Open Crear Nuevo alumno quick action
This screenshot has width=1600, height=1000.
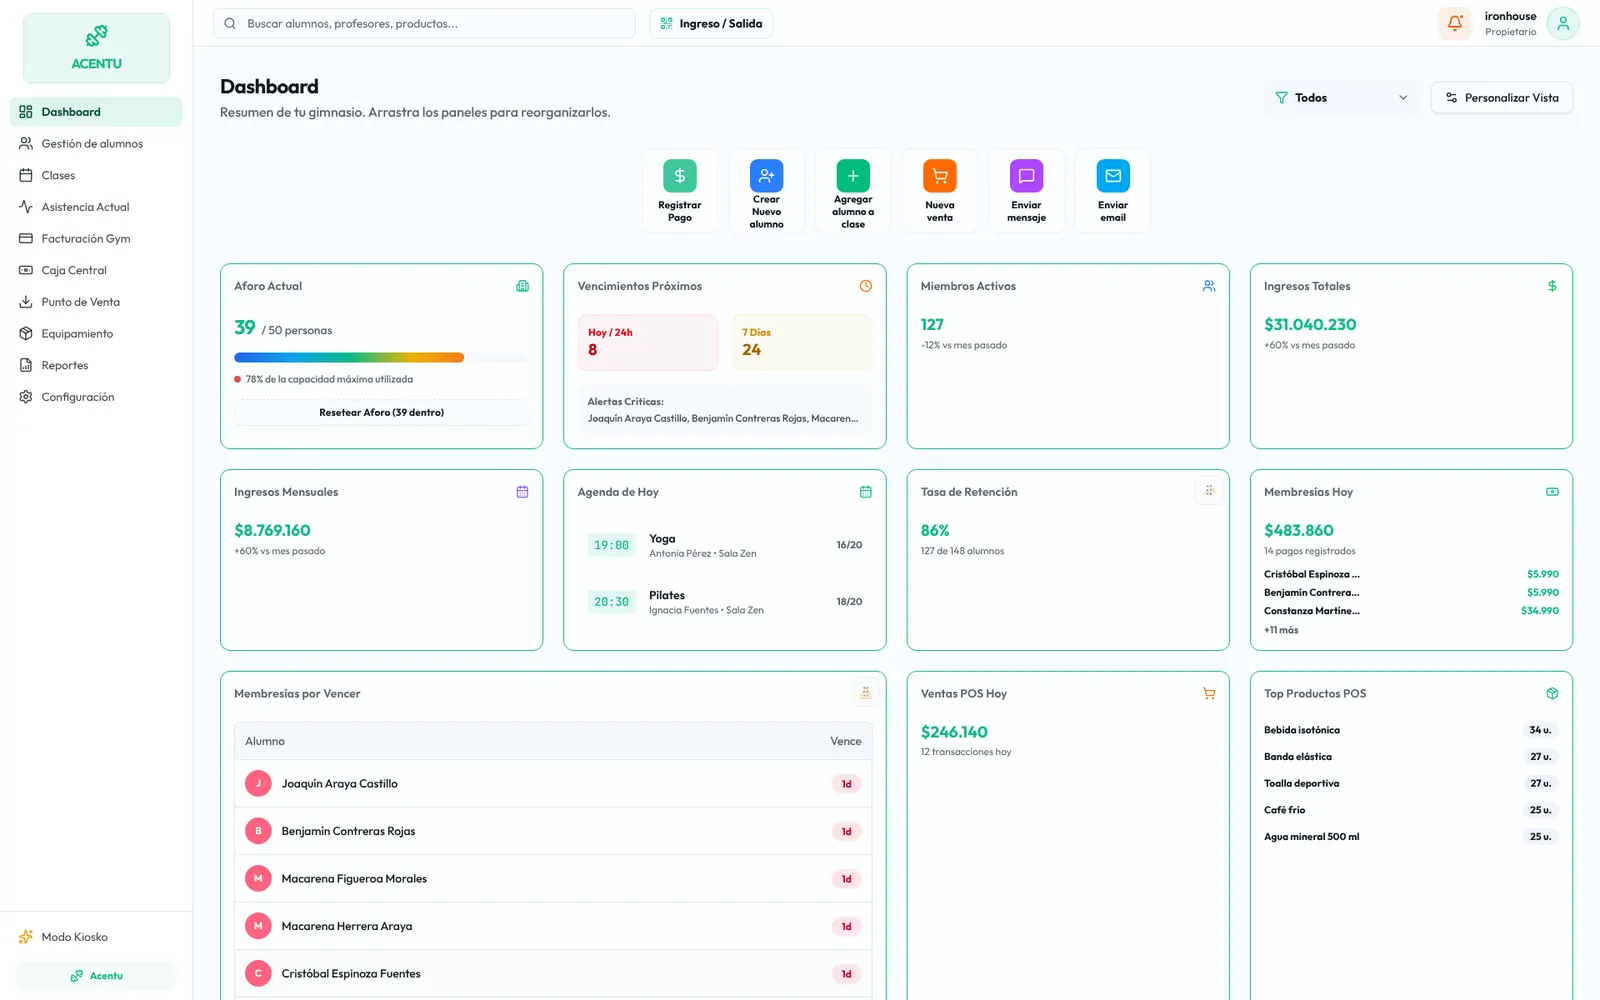(766, 191)
